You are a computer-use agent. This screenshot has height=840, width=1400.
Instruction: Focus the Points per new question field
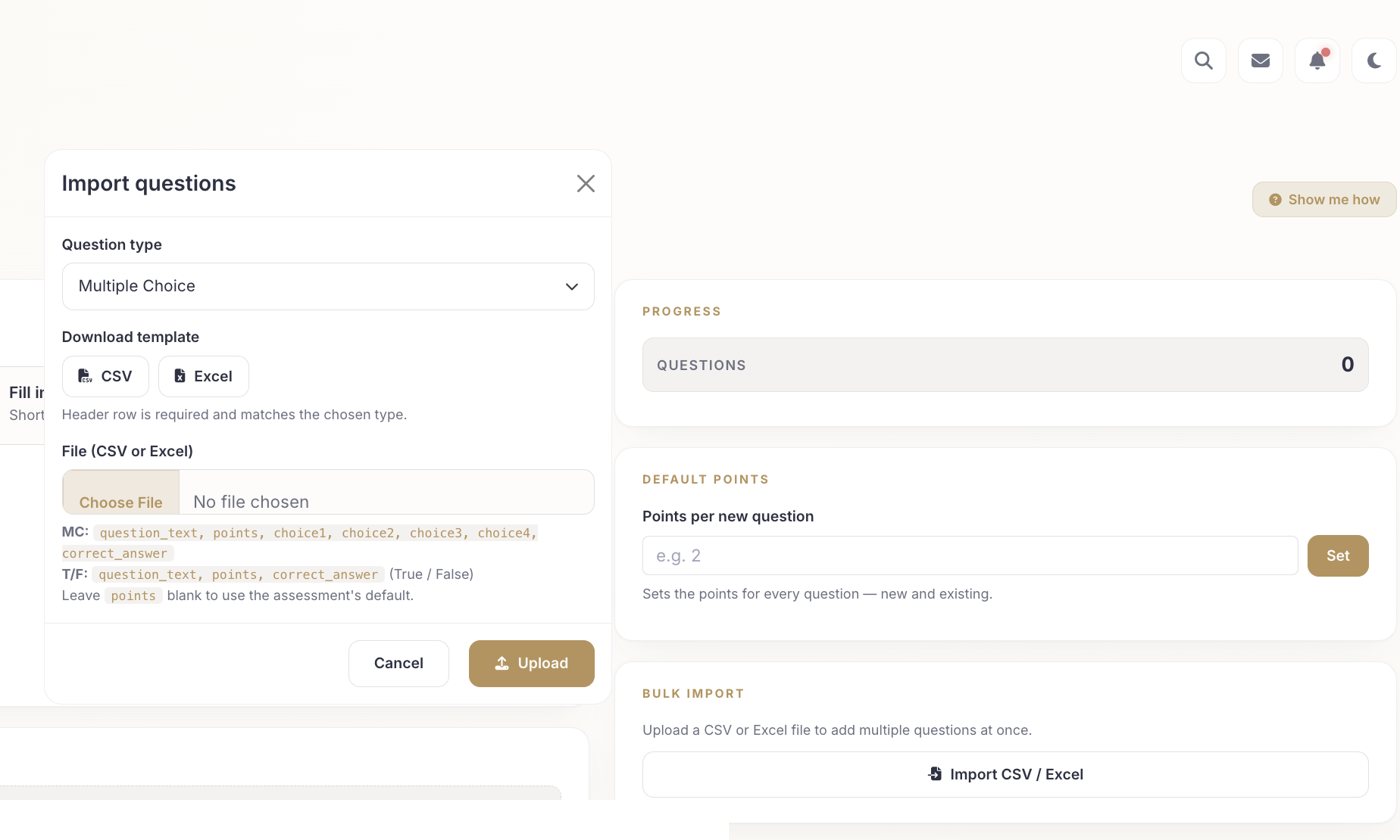tap(970, 556)
